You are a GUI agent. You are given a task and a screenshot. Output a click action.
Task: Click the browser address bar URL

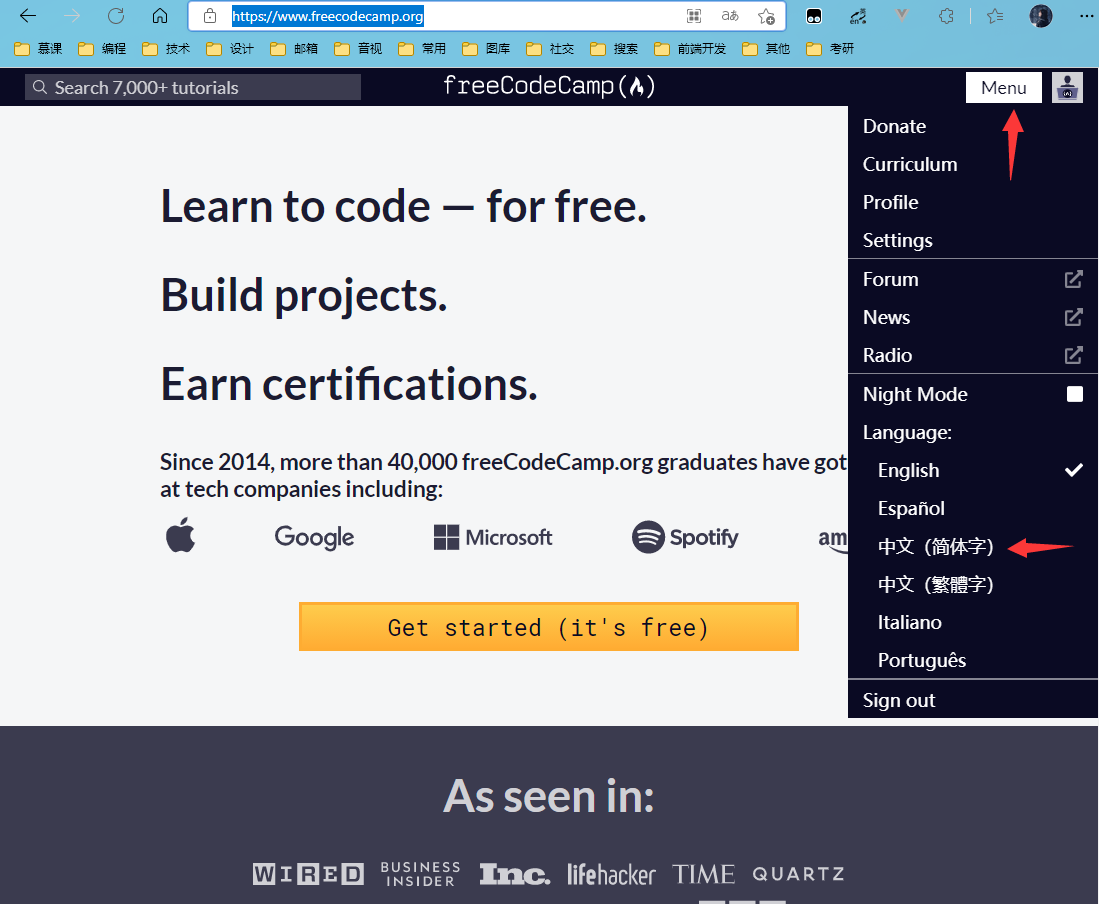pos(327,16)
